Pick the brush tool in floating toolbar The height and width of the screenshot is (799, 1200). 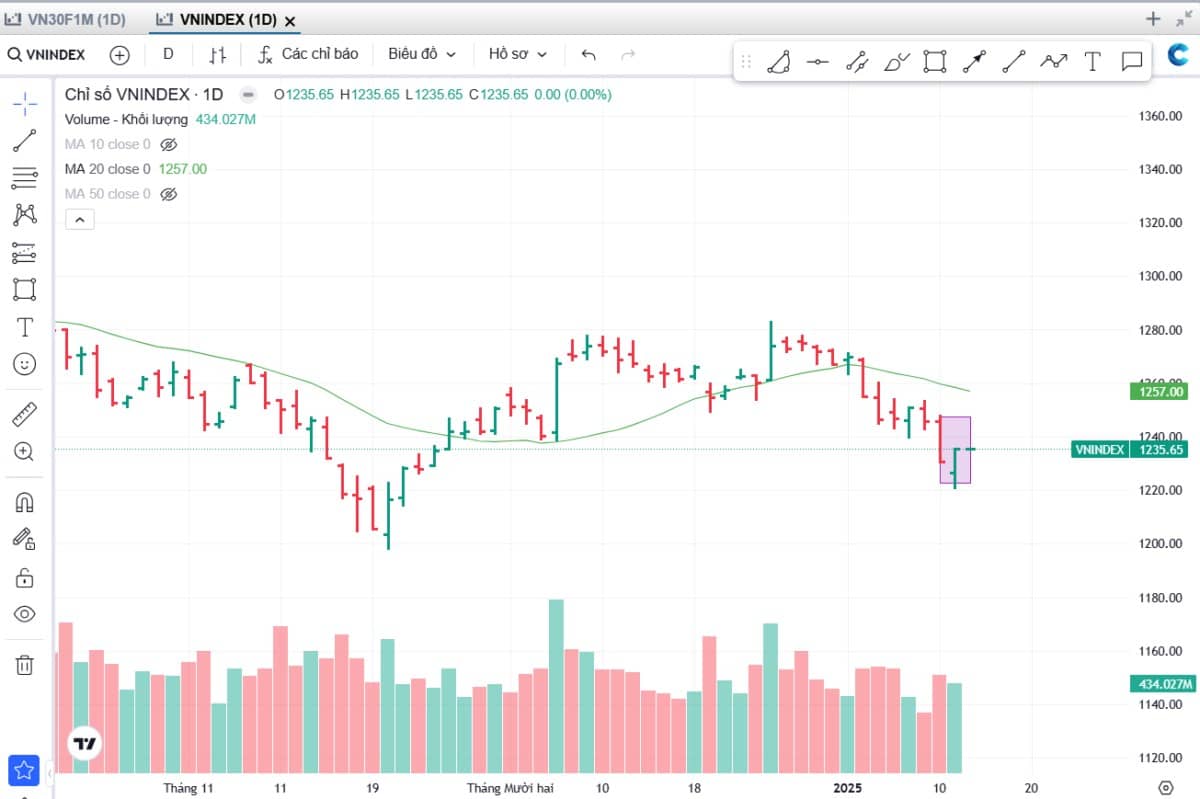click(896, 62)
